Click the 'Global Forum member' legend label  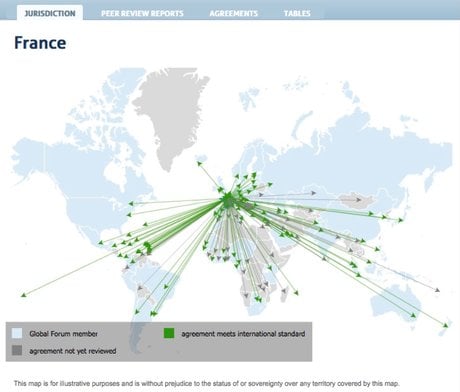pyautogui.click(x=63, y=334)
